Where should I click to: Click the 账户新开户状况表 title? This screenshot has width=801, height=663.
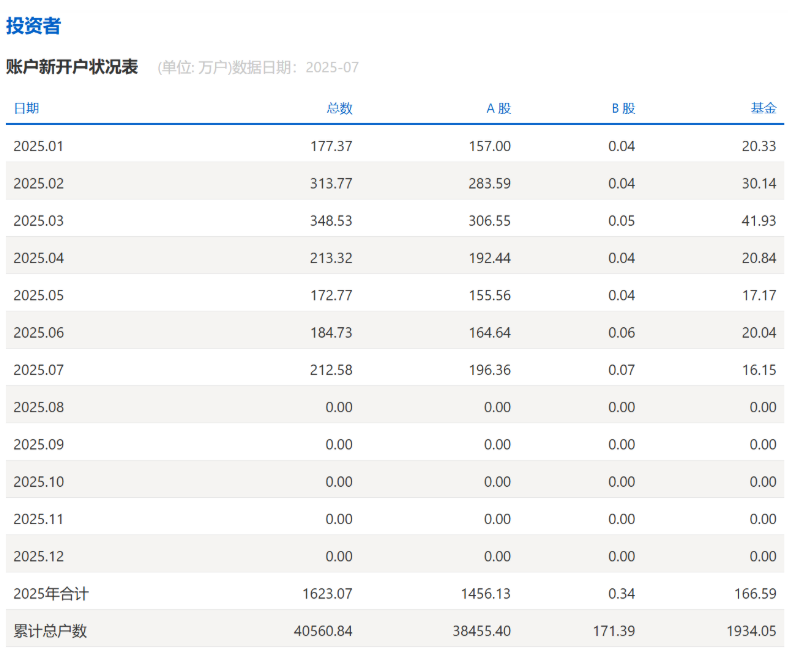(72, 67)
